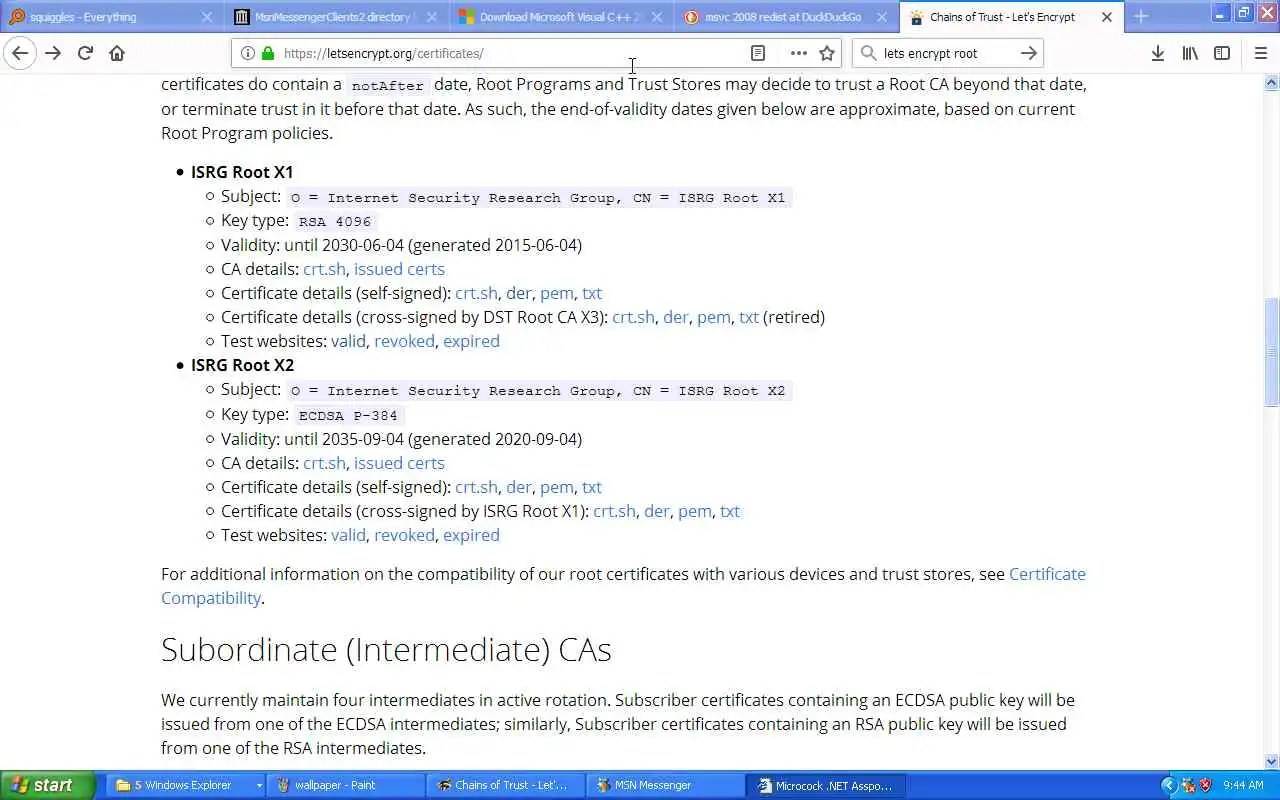Follow the Certificate Compatibility link
Image resolution: width=1280 pixels, height=800 pixels.
(623, 586)
